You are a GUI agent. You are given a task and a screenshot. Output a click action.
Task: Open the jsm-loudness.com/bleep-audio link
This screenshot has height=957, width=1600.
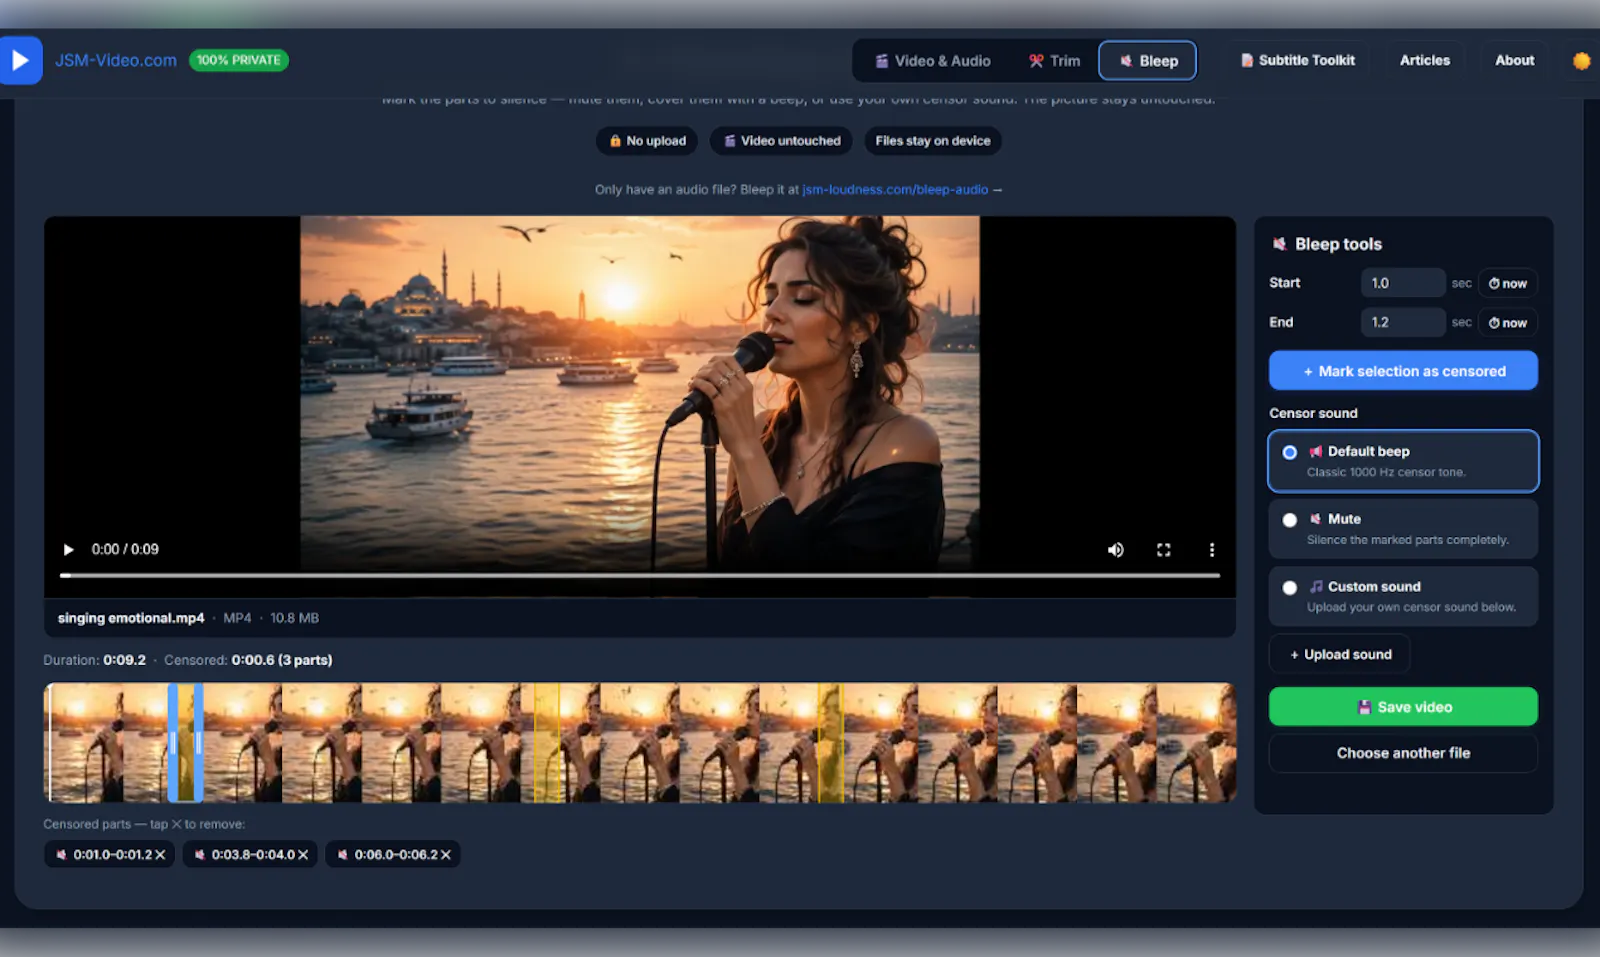point(895,189)
